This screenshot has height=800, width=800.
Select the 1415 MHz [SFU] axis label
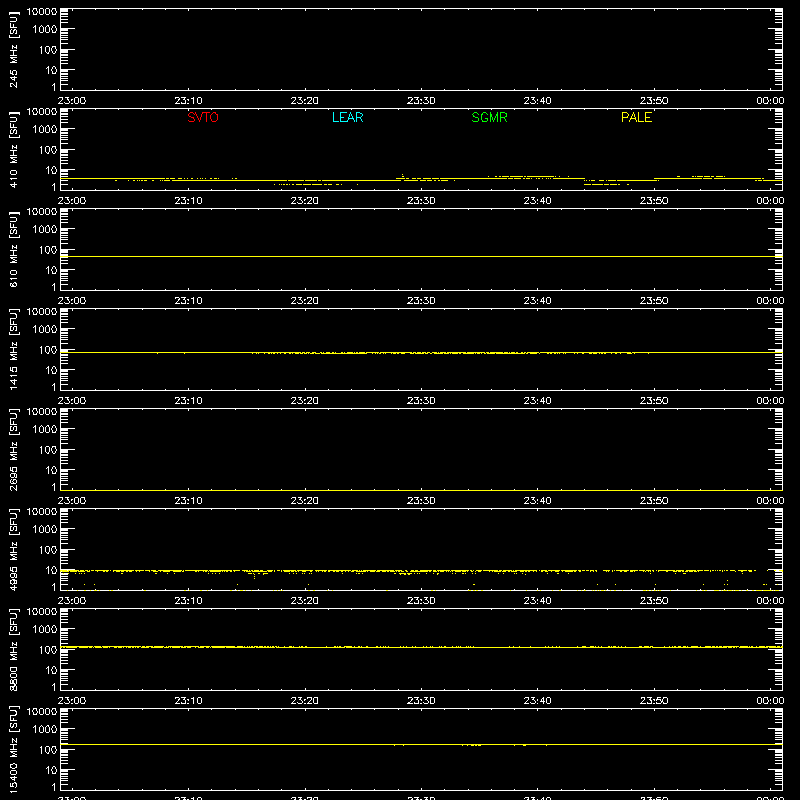(13, 349)
